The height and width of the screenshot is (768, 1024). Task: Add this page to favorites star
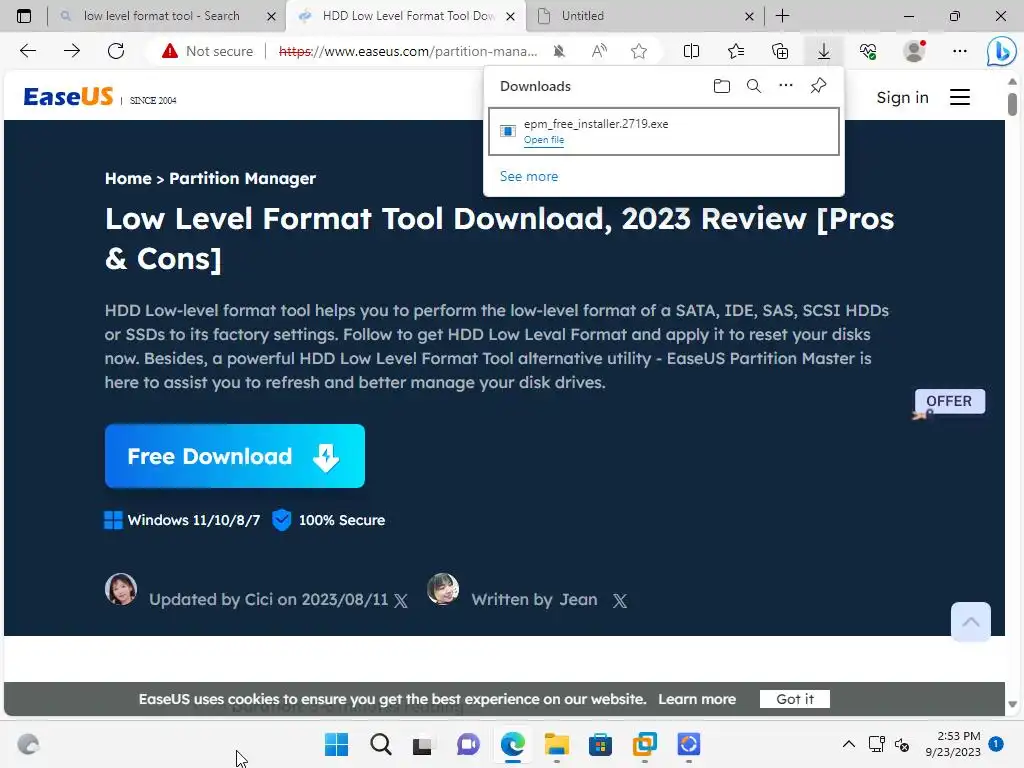pos(639,51)
